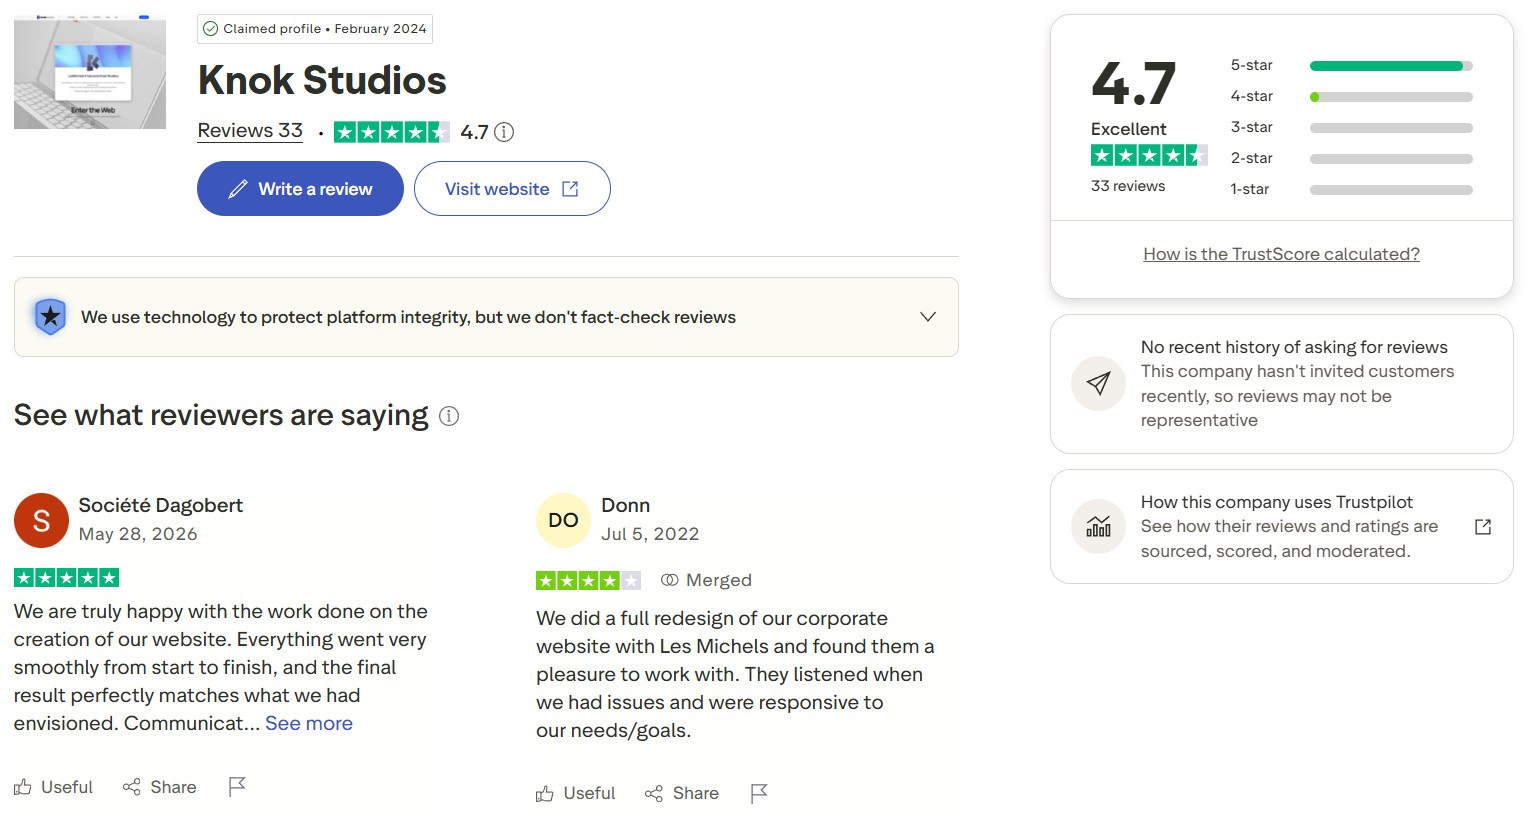Click the Claimed profile February 2024 badge

click(x=315, y=29)
